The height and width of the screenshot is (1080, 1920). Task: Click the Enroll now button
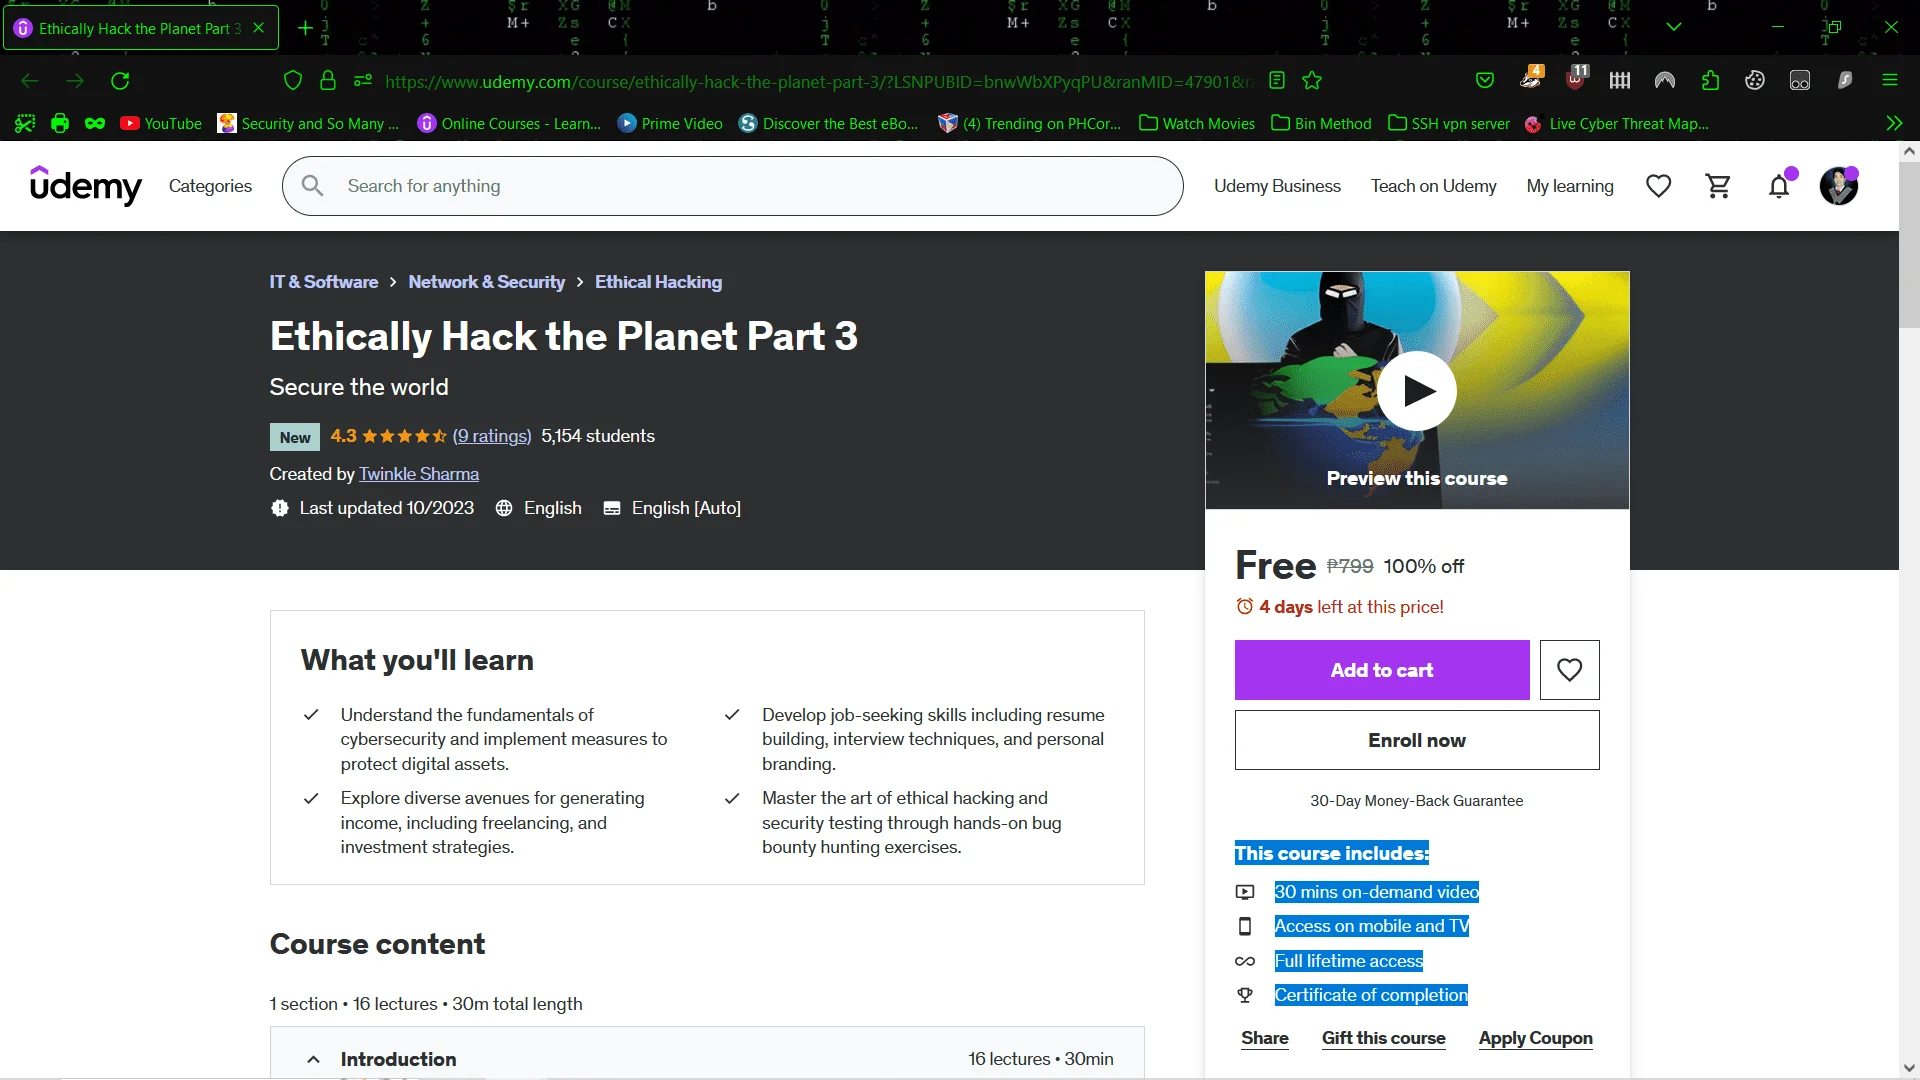pyautogui.click(x=1417, y=740)
